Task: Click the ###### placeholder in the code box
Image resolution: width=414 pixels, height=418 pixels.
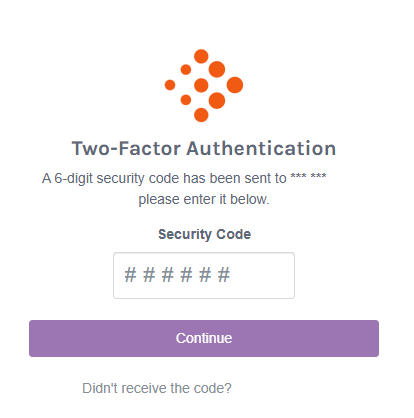Action: (x=177, y=275)
